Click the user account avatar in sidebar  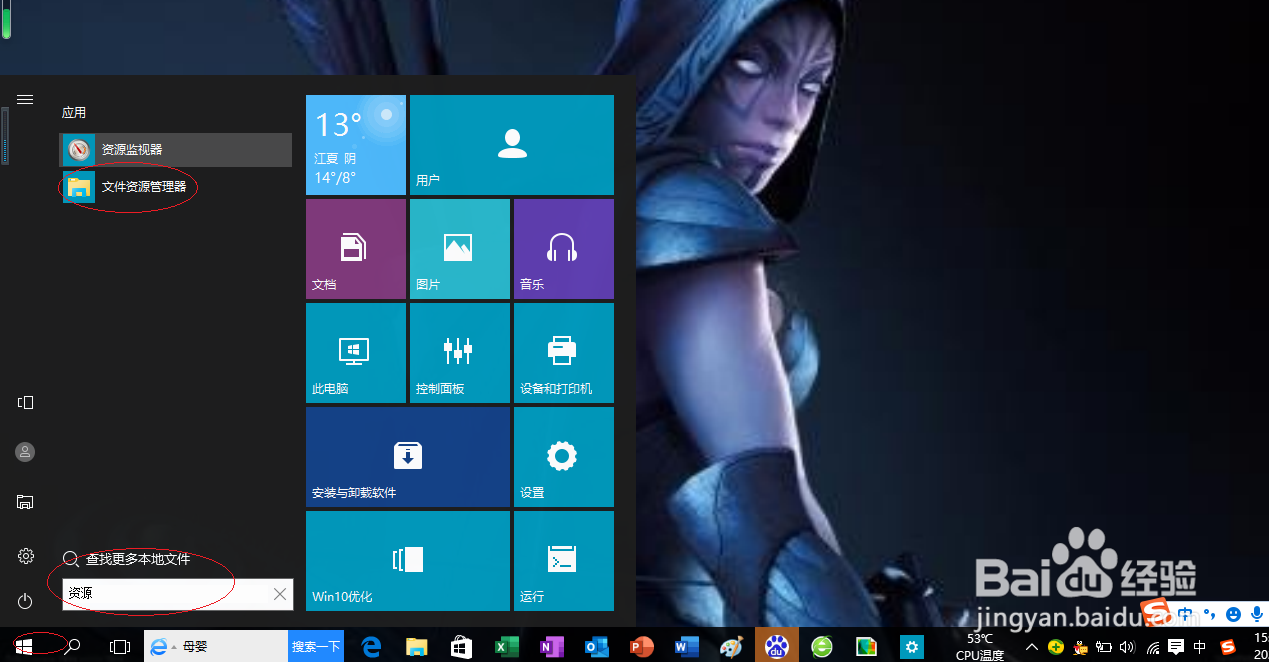point(25,452)
